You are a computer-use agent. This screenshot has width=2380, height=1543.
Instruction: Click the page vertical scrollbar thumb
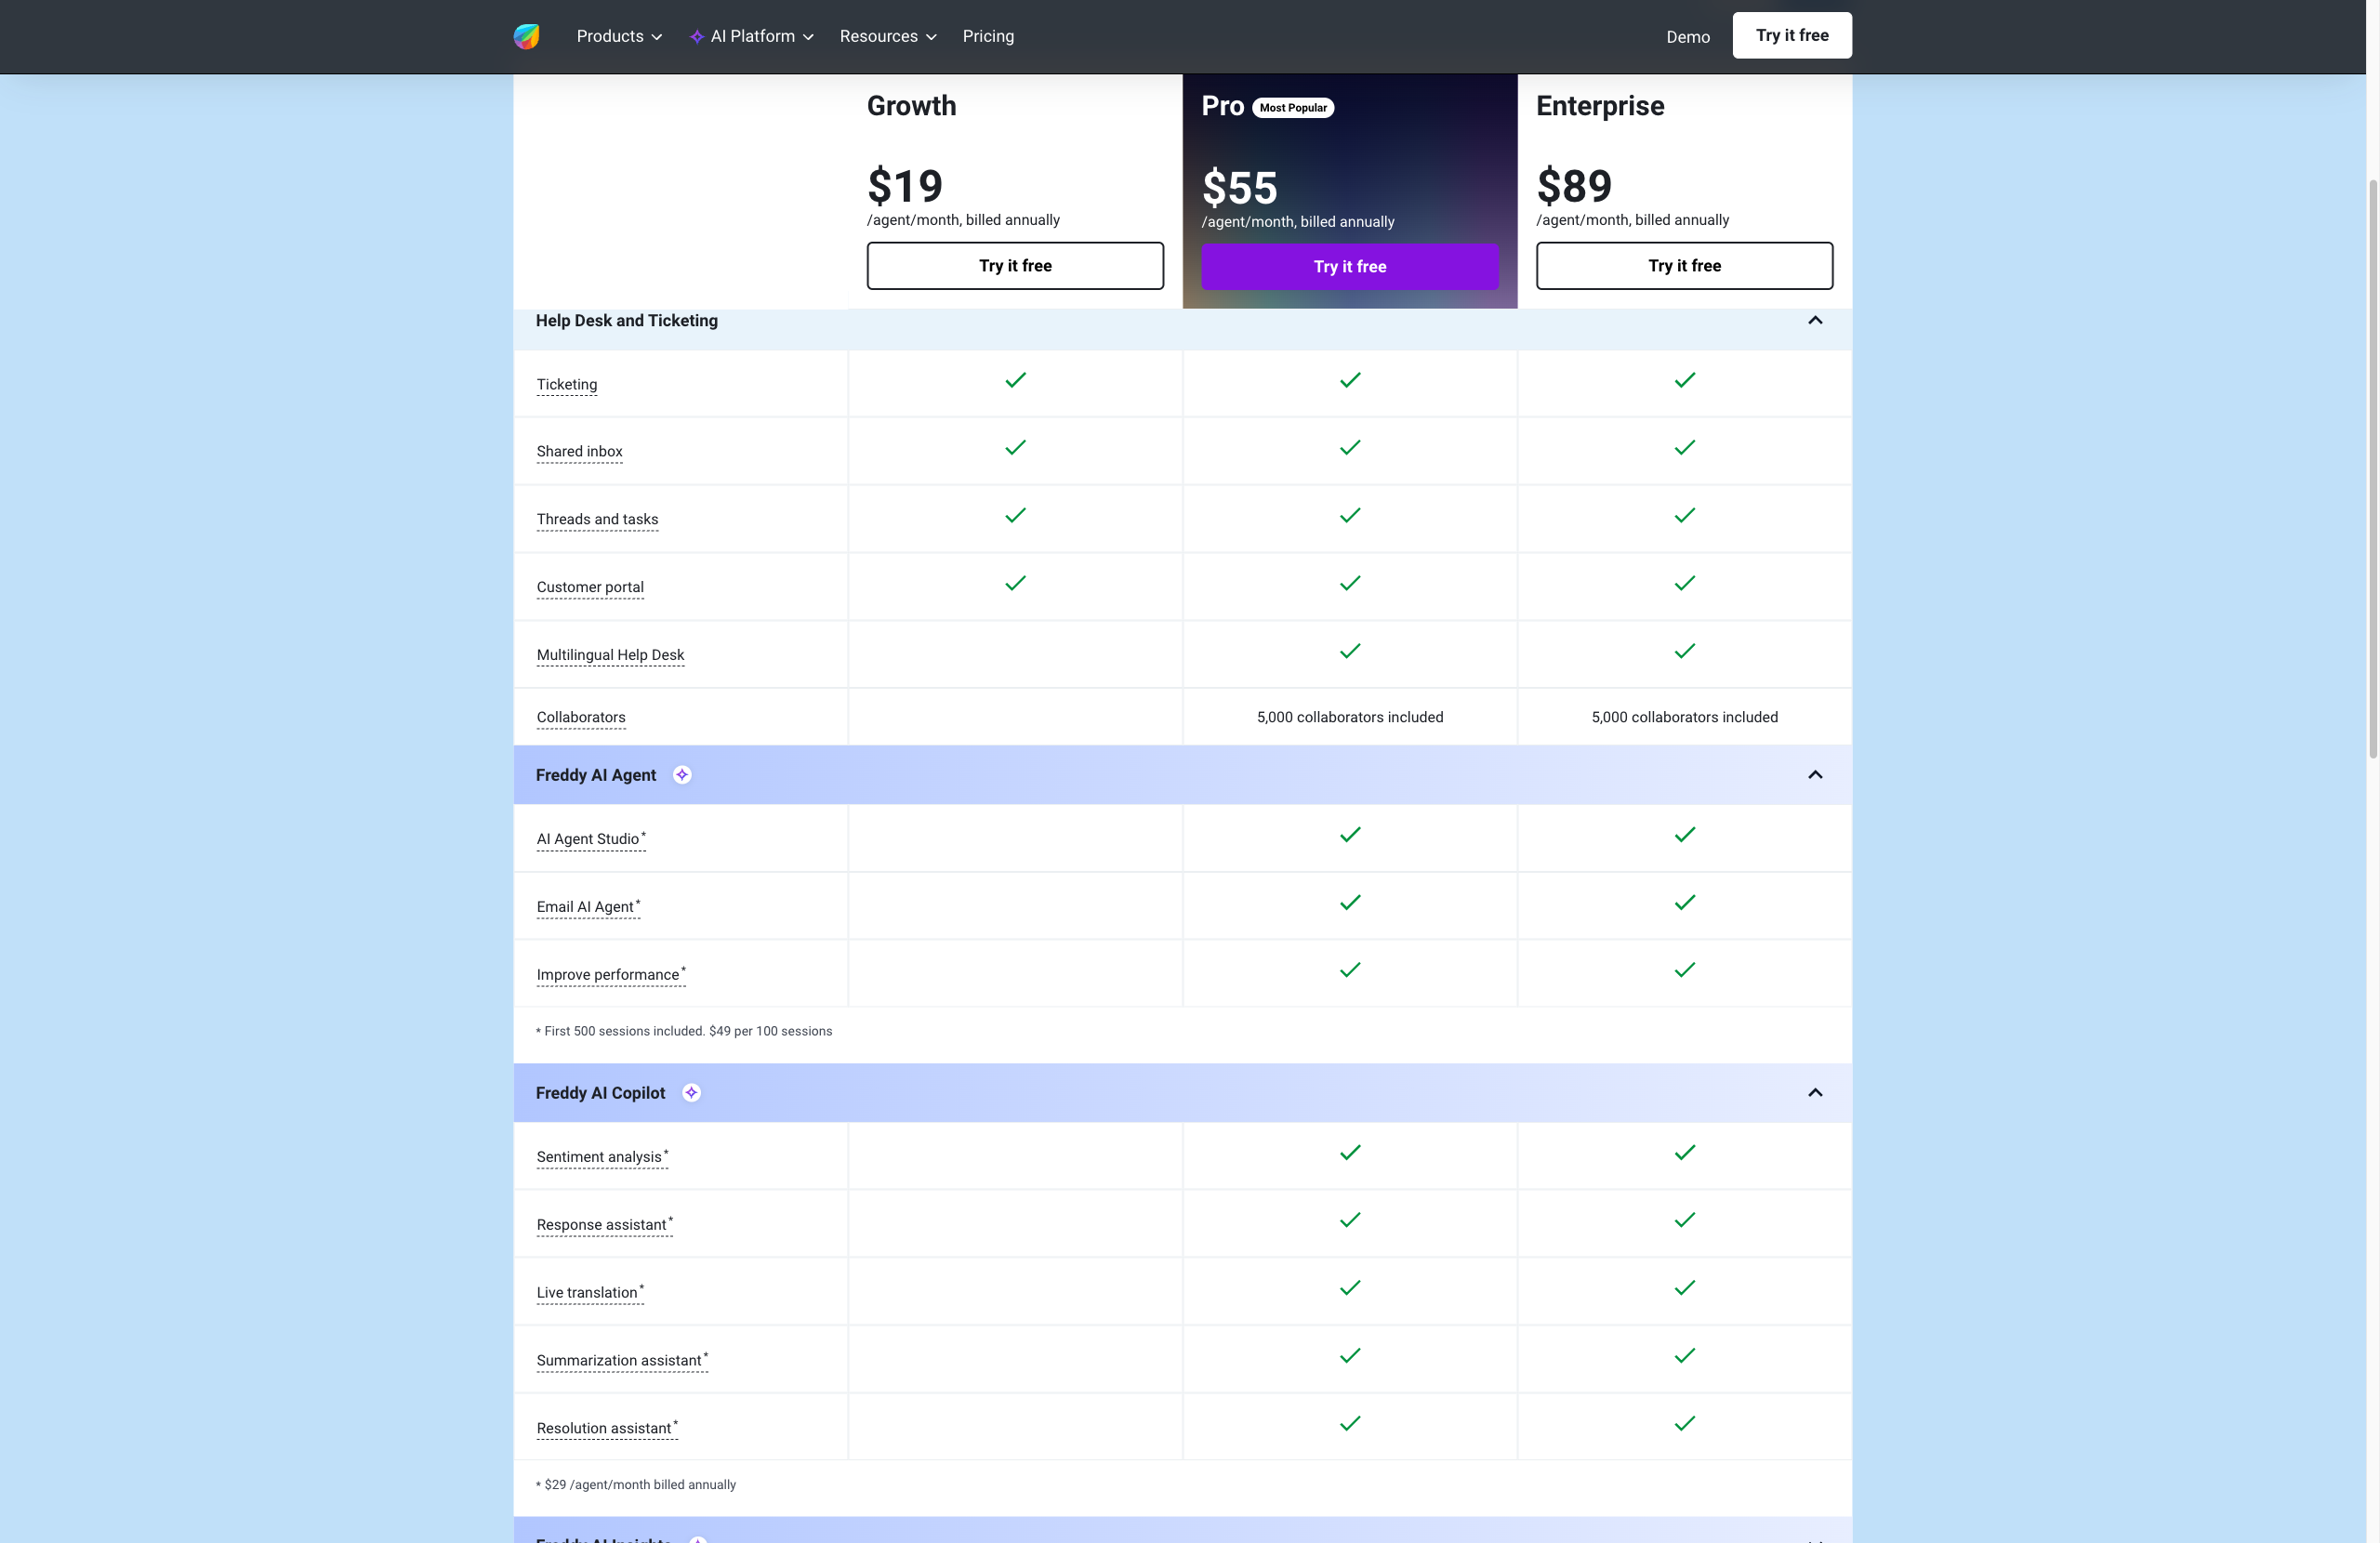pyautogui.click(x=2372, y=468)
